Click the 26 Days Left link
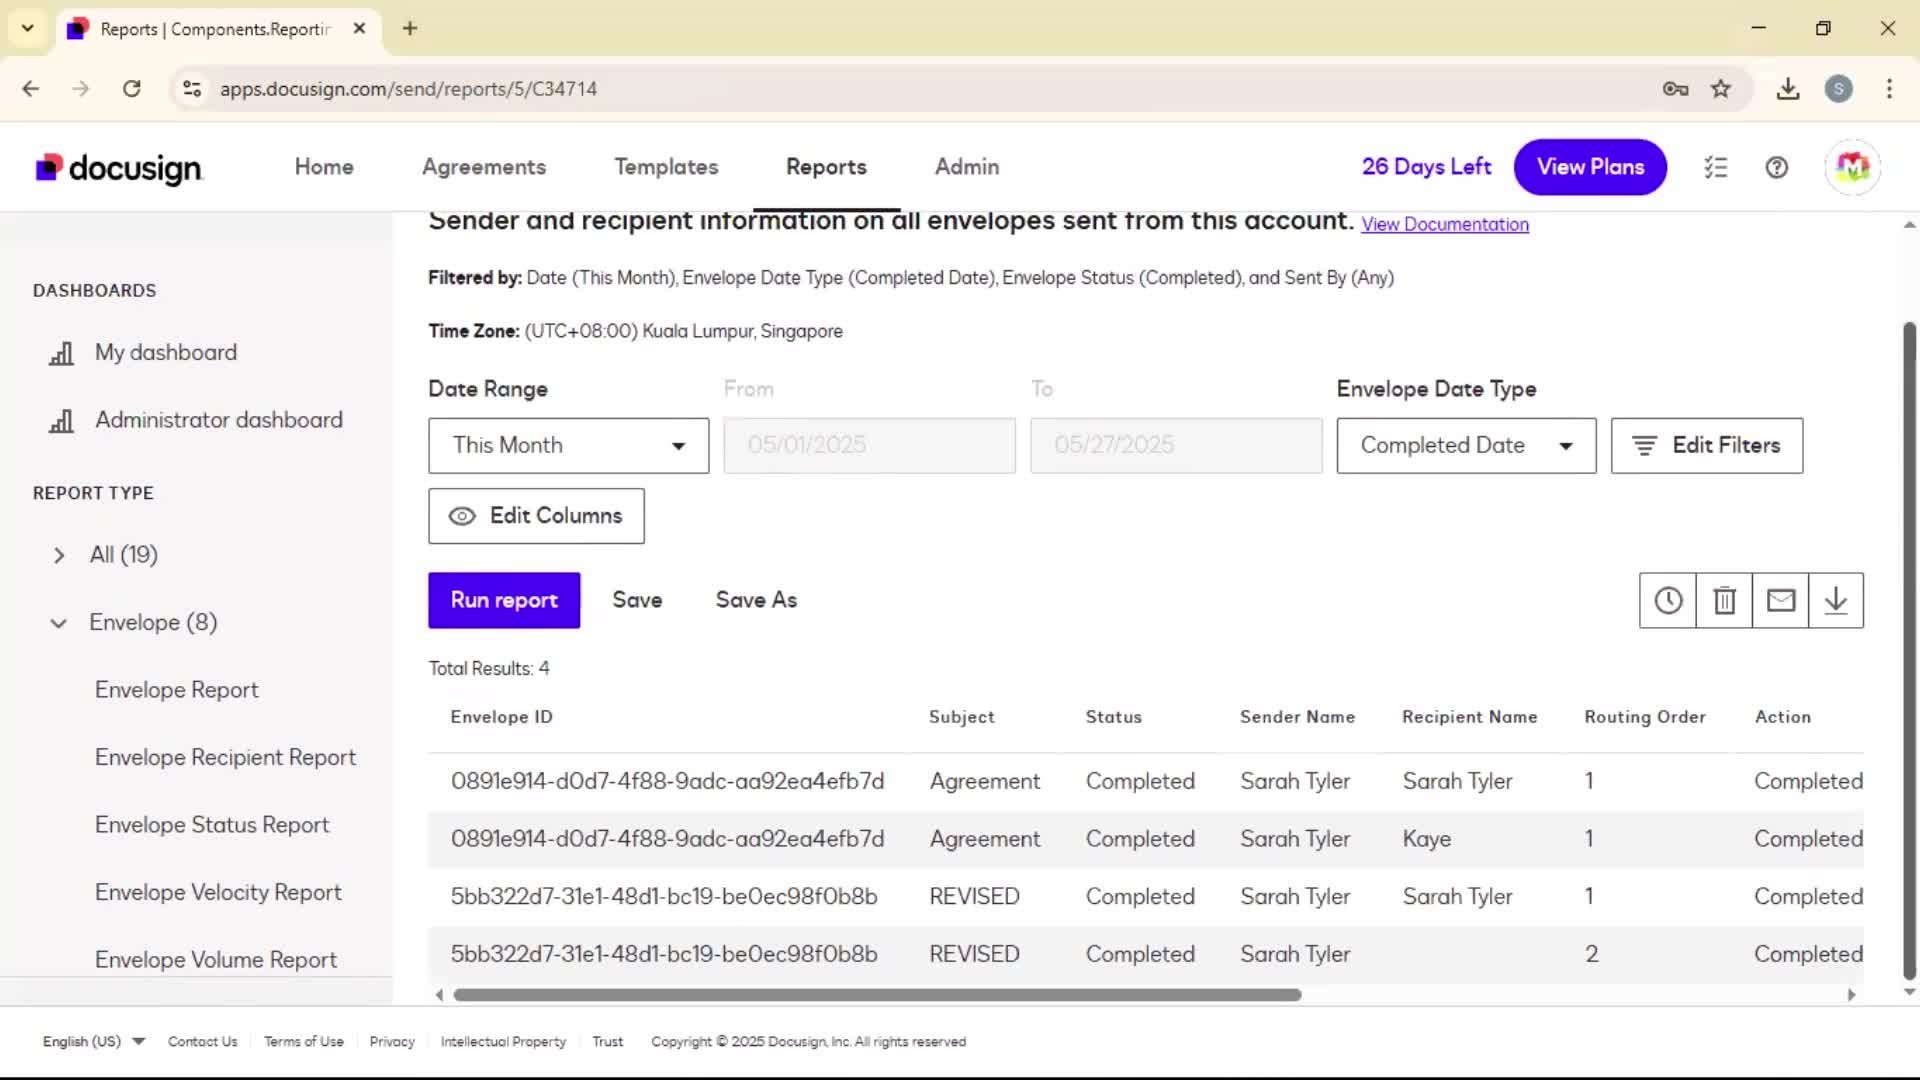 tap(1426, 167)
